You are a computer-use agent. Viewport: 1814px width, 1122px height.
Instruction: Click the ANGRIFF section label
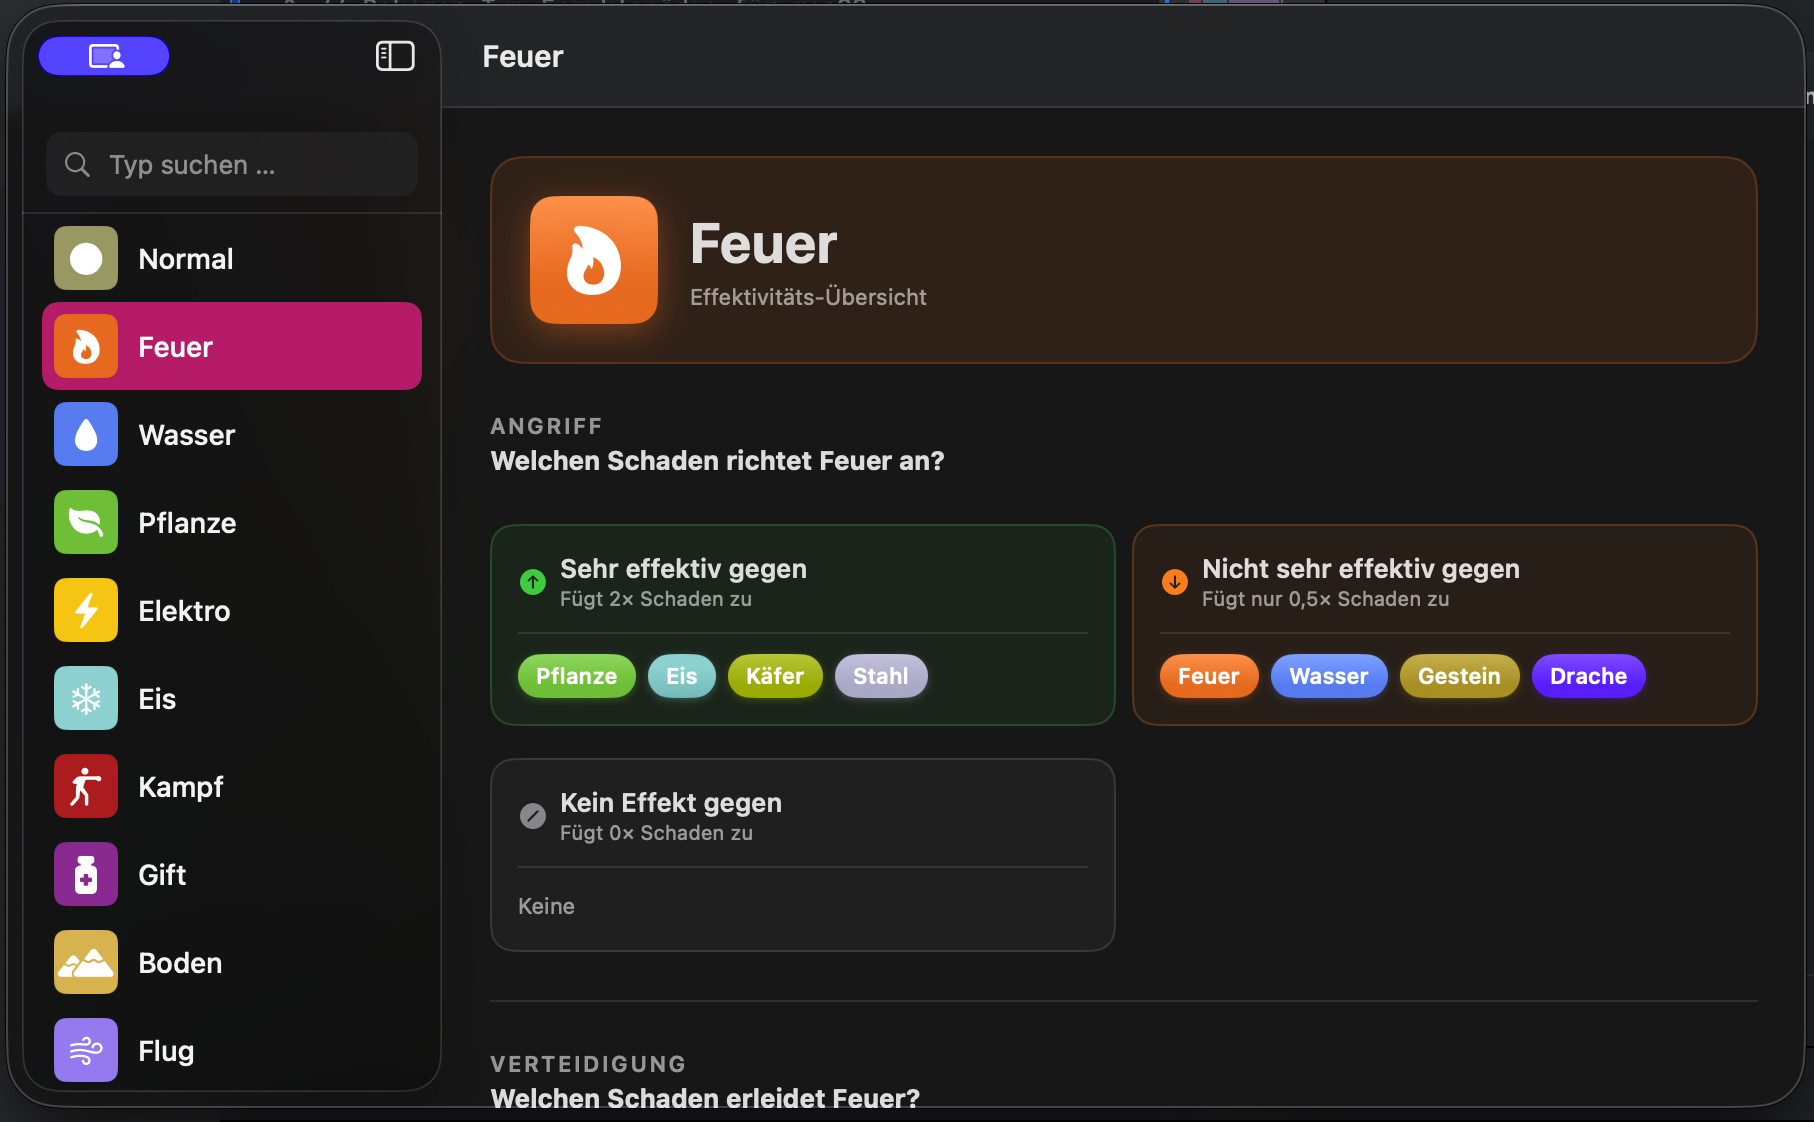[547, 426]
